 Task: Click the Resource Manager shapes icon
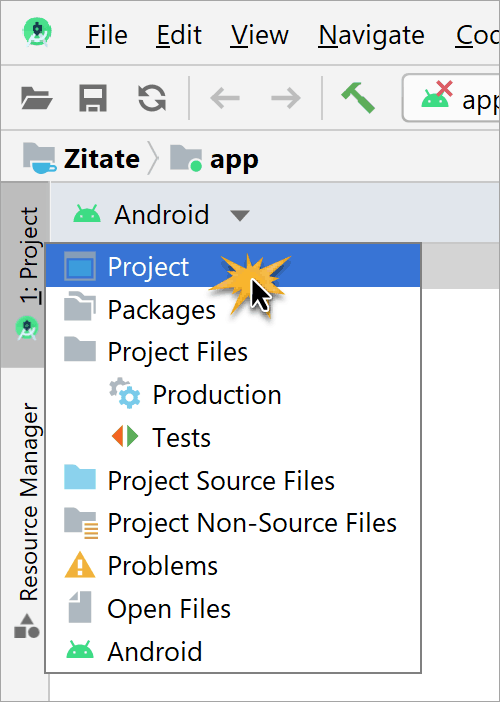point(26,626)
